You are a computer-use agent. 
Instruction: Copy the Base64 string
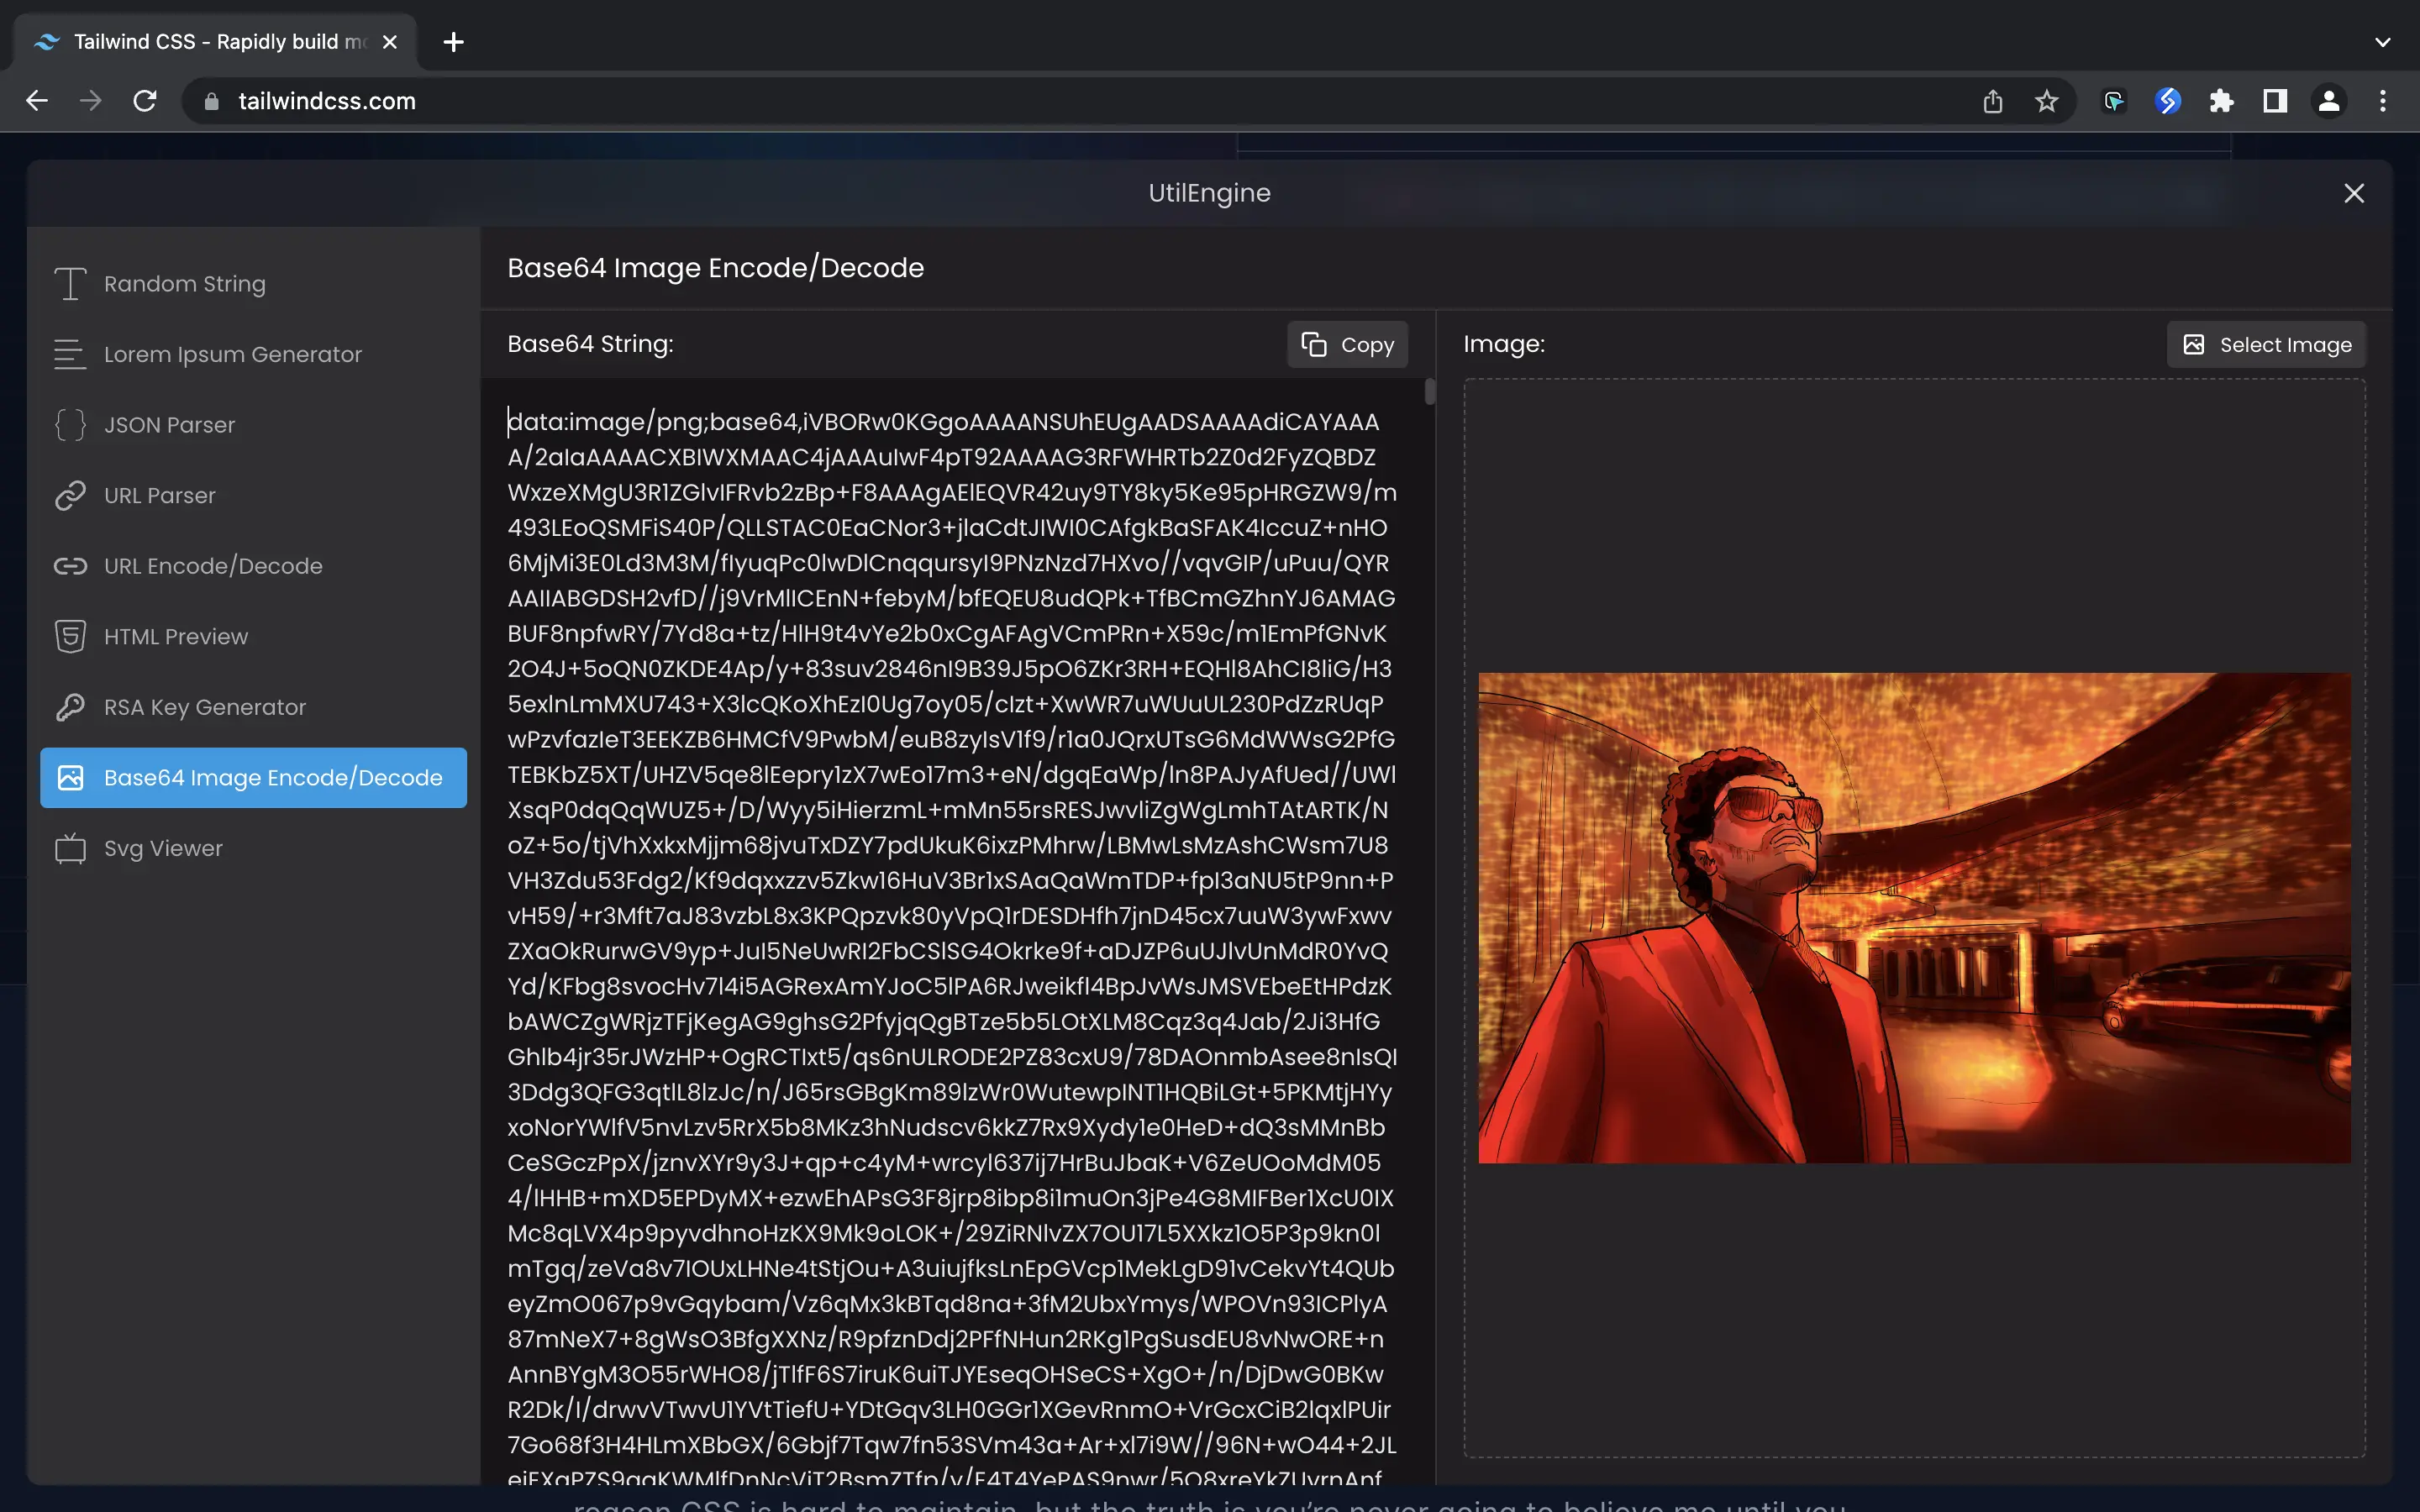(1347, 345)
